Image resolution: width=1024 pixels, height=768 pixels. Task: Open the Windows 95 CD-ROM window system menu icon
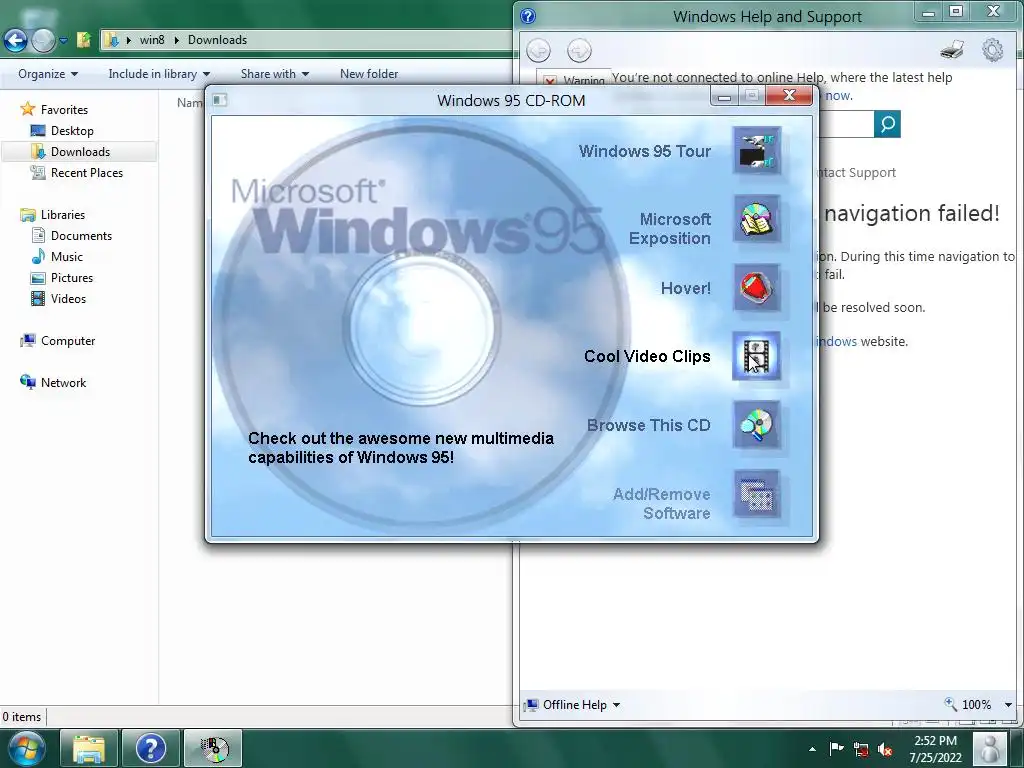pos(220,100)
